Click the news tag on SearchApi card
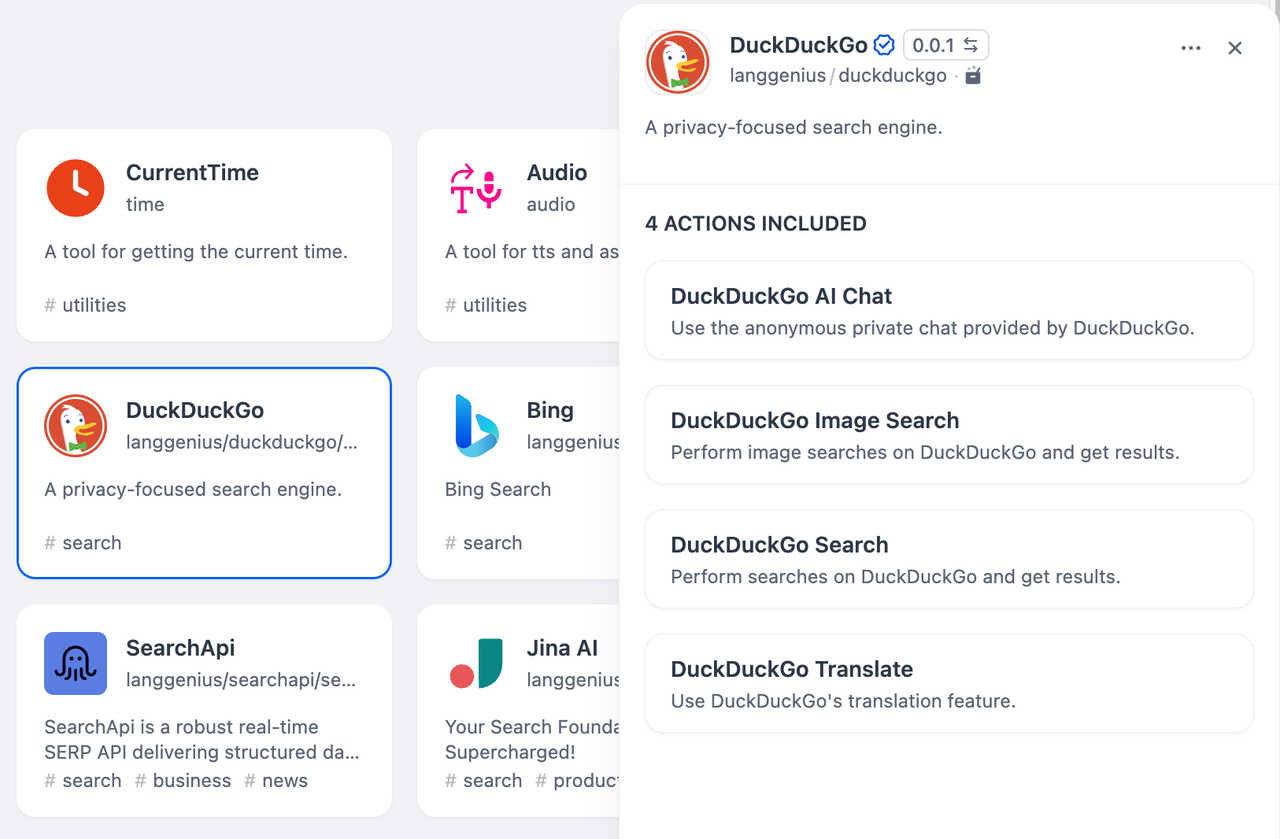The height and width of the screenshot is (839, 1280). tap(284, 781)
